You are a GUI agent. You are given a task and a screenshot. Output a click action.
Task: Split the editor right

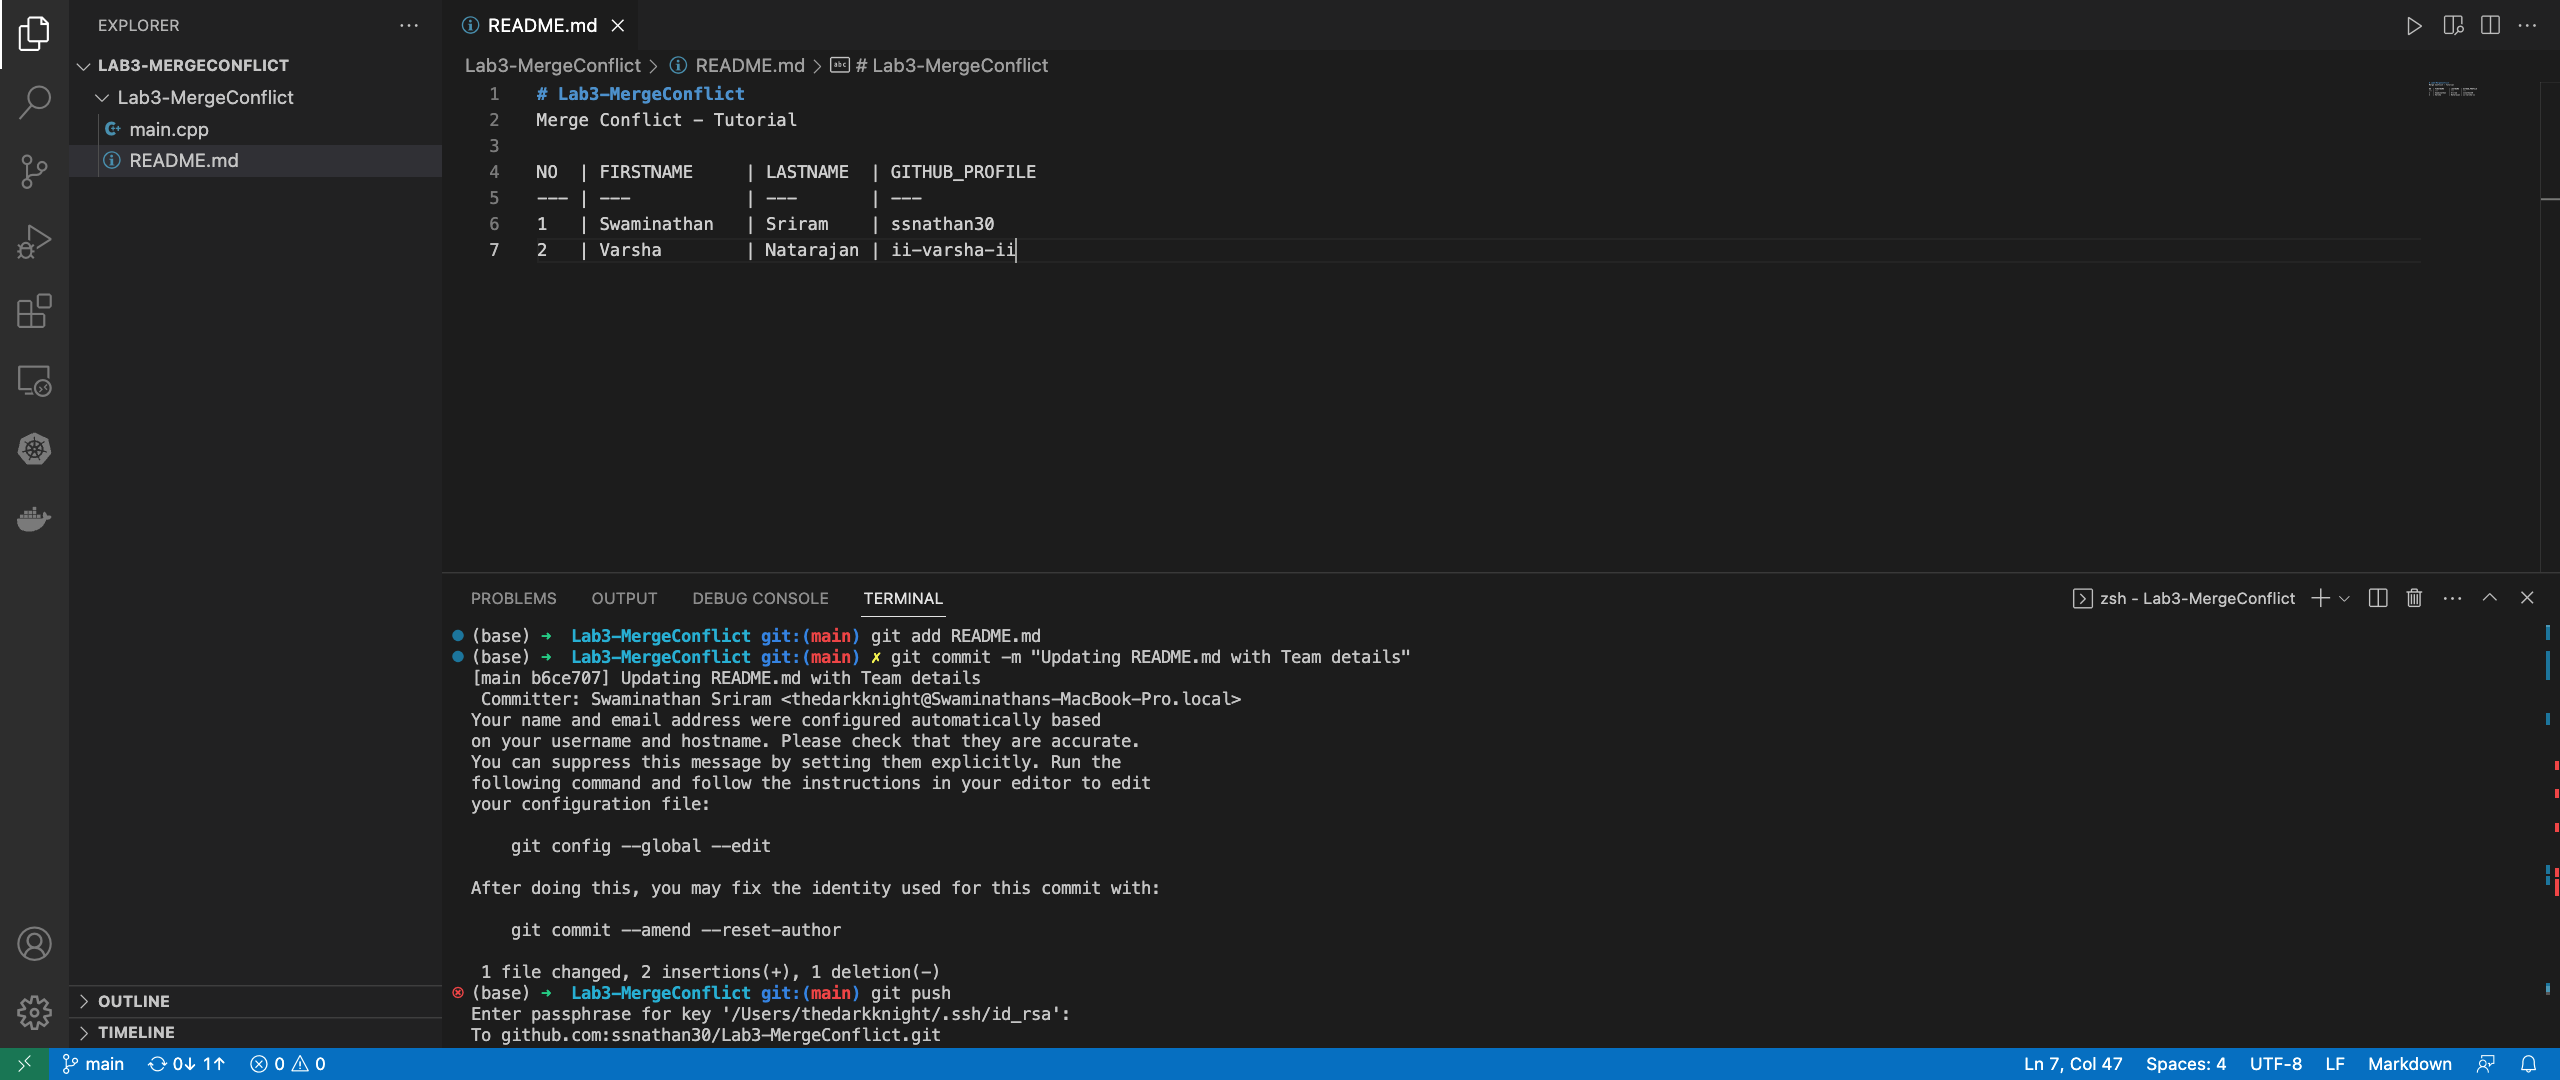coord(2491,25)
